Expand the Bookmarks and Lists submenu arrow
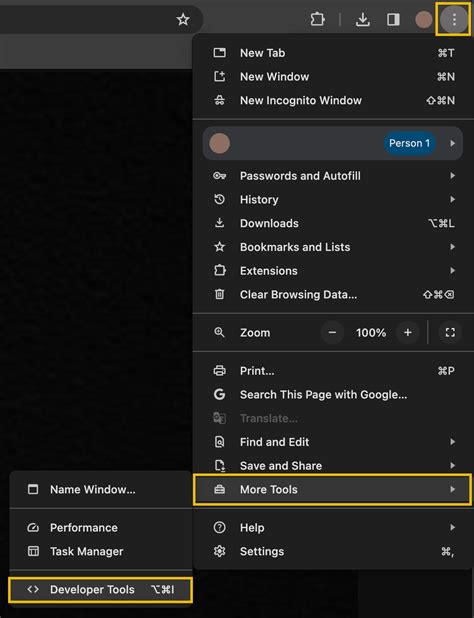The image size is (474, 618). tap(452, 247)
